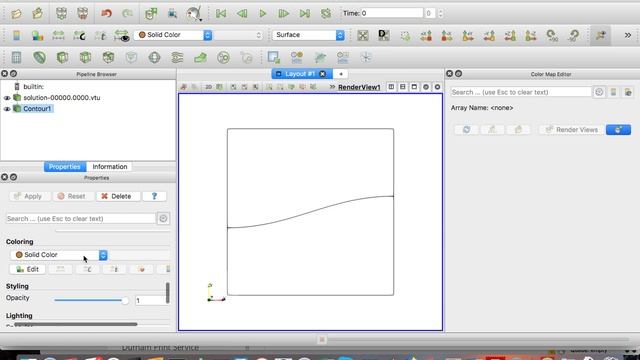The height and width of the screenshot is (360, 640).
Task: Adjust the Opacity slider
Action: pos(91,300)
